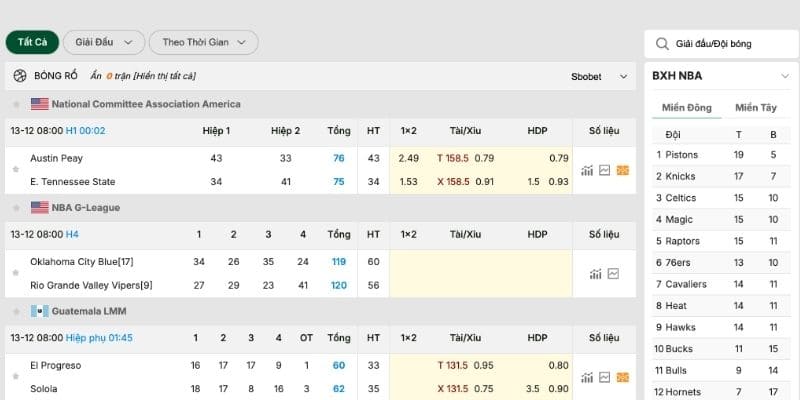Screen dimensions: 800x400
Task: Click orange live icon for El Progreso match
Action: click(622, 377)
